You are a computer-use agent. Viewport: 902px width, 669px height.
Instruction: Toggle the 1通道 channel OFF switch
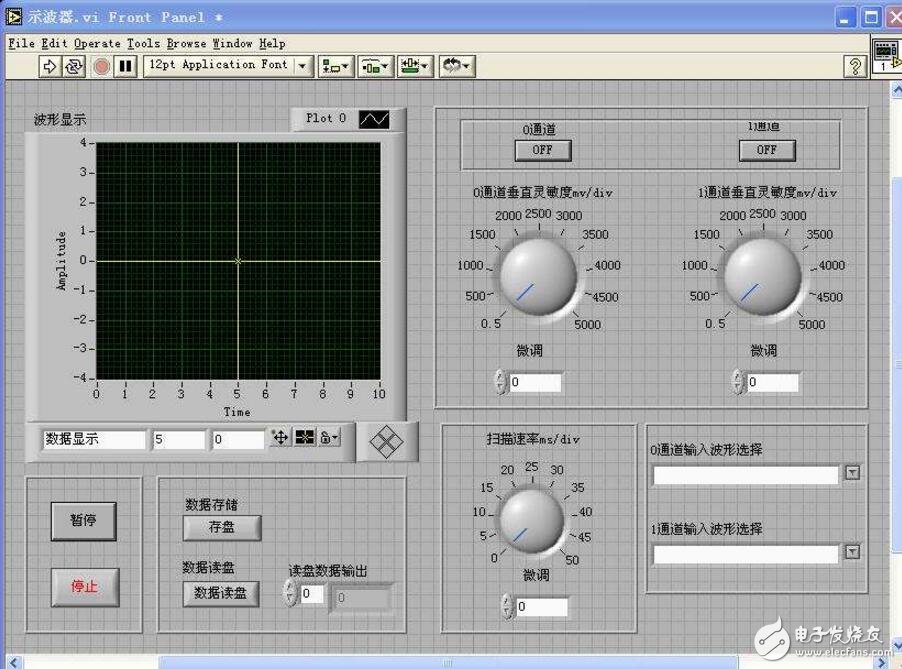click(x=765, y=150)
